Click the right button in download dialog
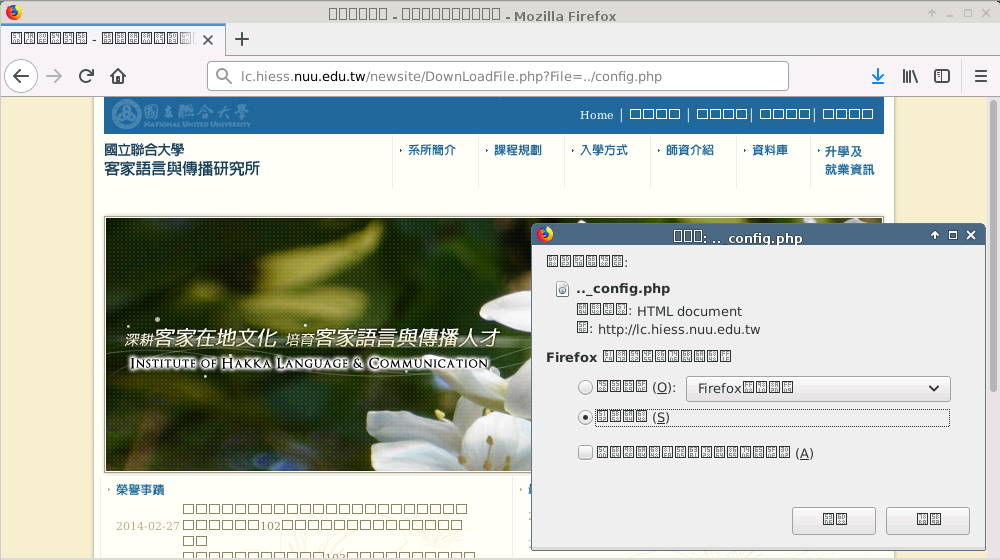Screen dimensions: 1000x560 [x=928, y=520]
